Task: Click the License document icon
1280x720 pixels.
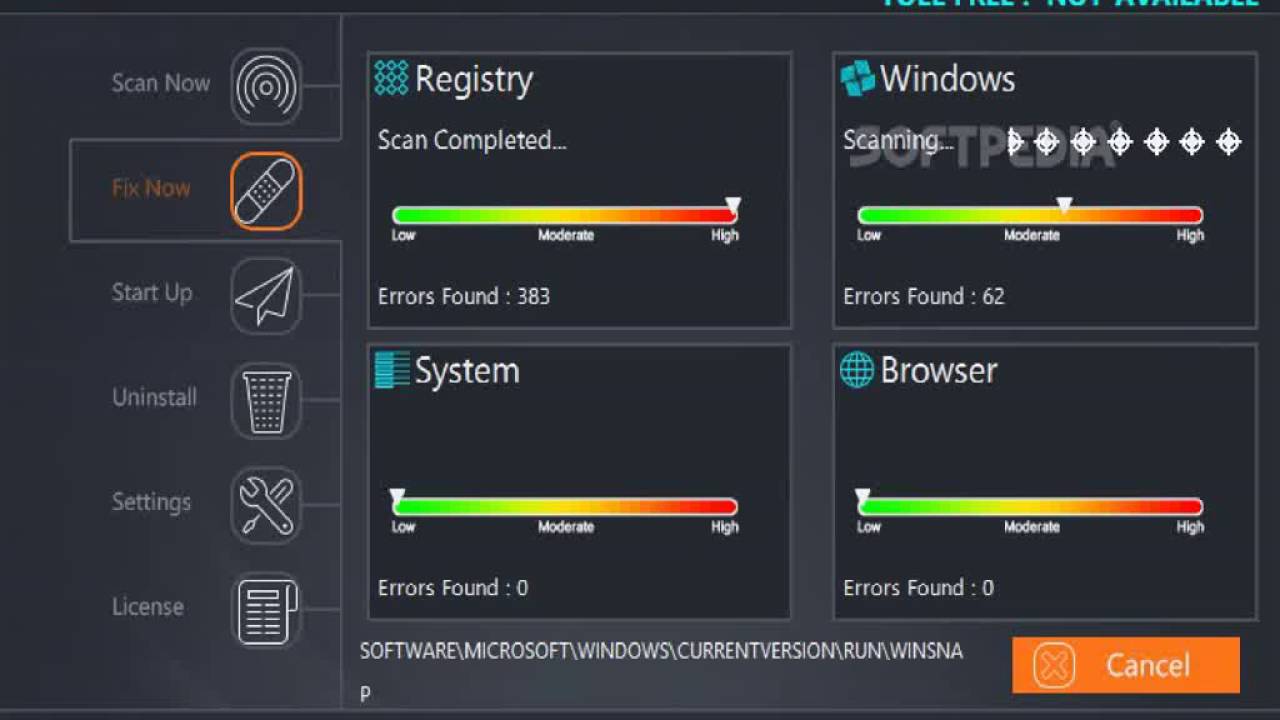Action: pyautogui.click(x=266, y=610)
